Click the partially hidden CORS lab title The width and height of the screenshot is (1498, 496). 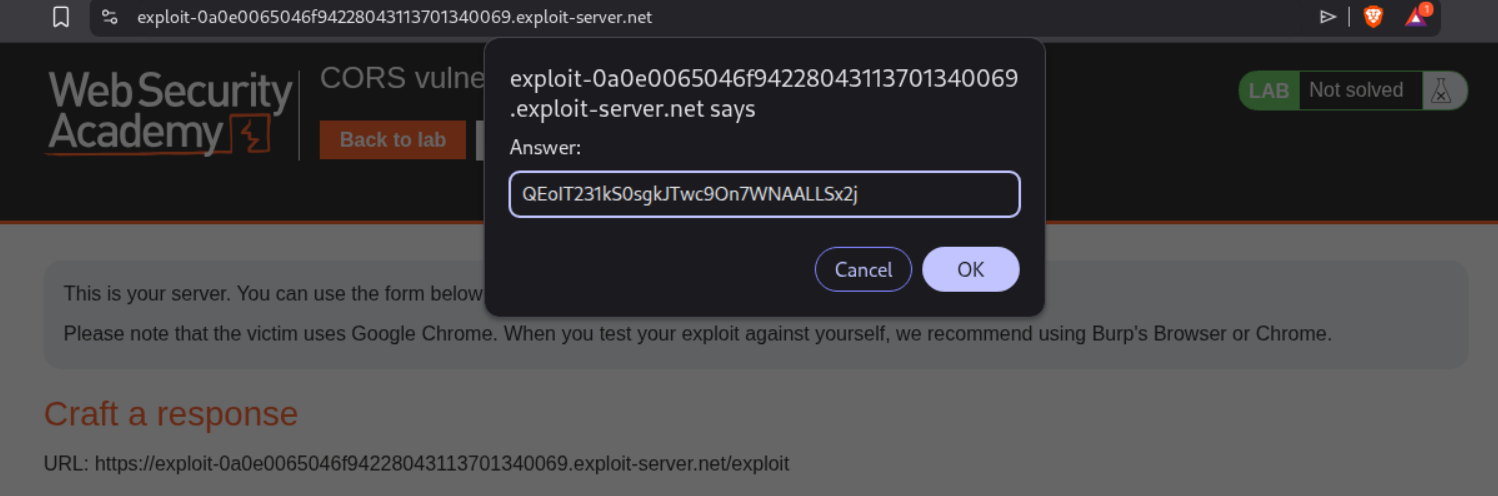(401, 78)
